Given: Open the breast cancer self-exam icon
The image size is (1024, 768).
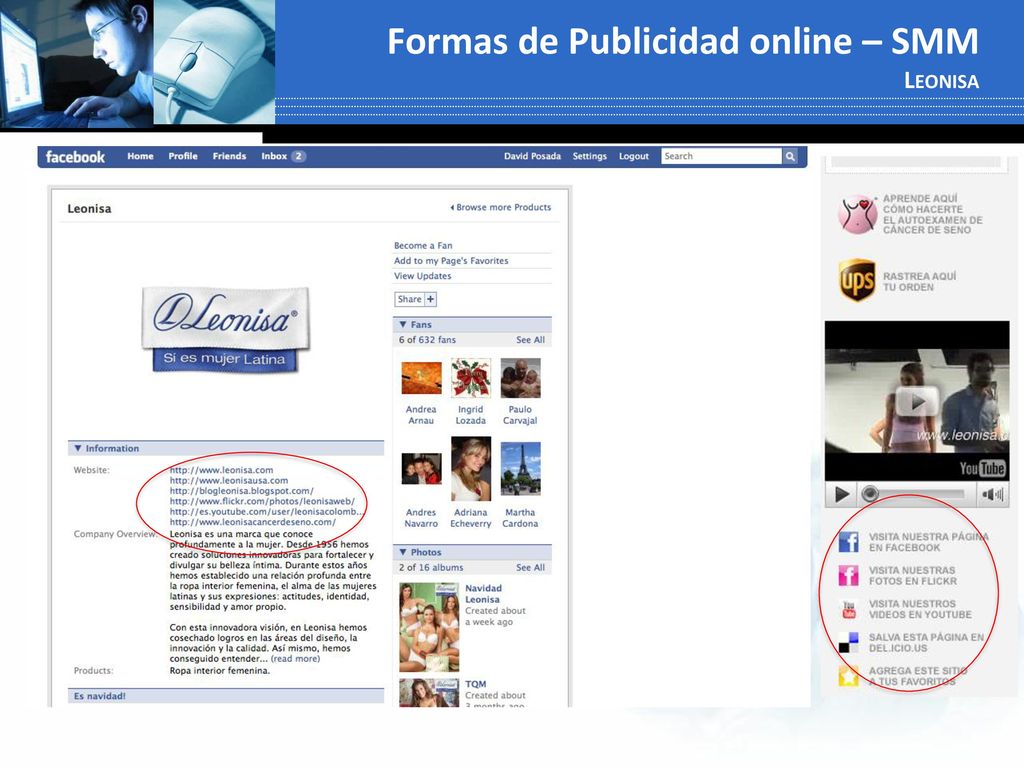Looking at the screenshot, I should click(x=857, y=214).
